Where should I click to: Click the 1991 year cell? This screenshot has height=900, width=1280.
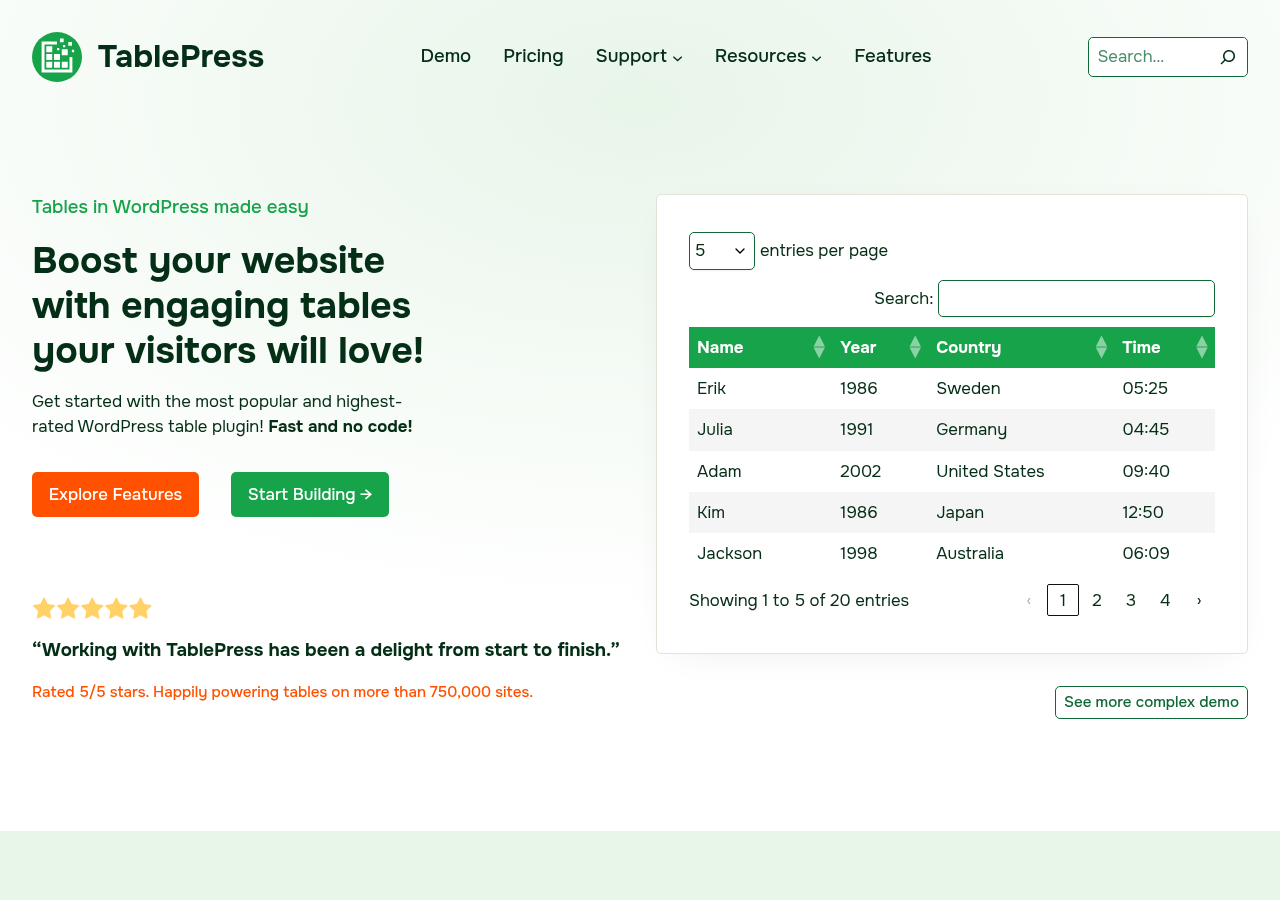tap(880, 429)
